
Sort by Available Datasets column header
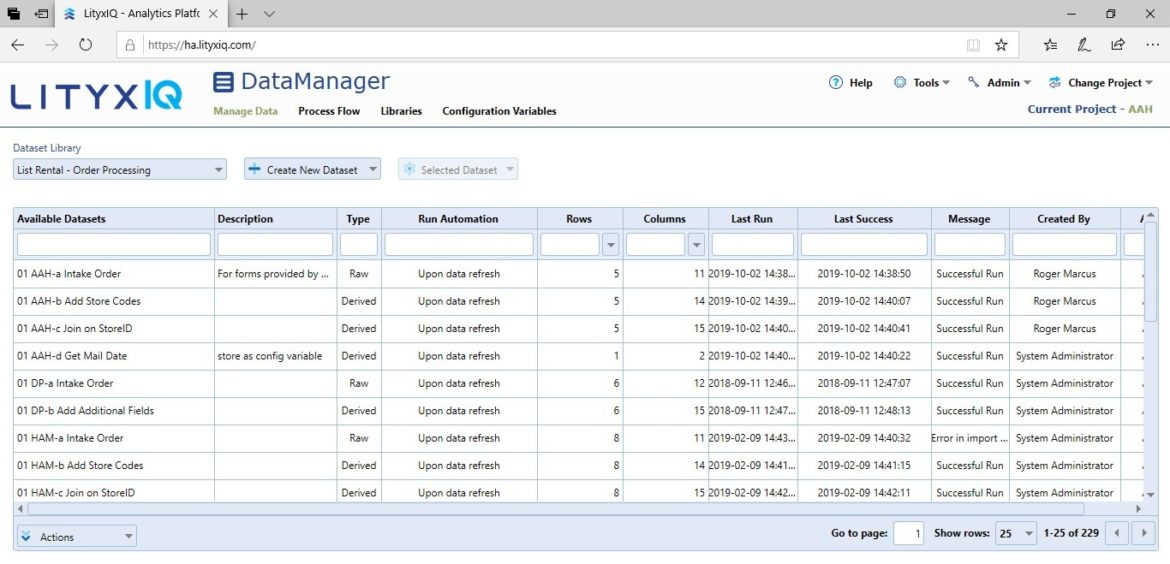coord(114,219)
